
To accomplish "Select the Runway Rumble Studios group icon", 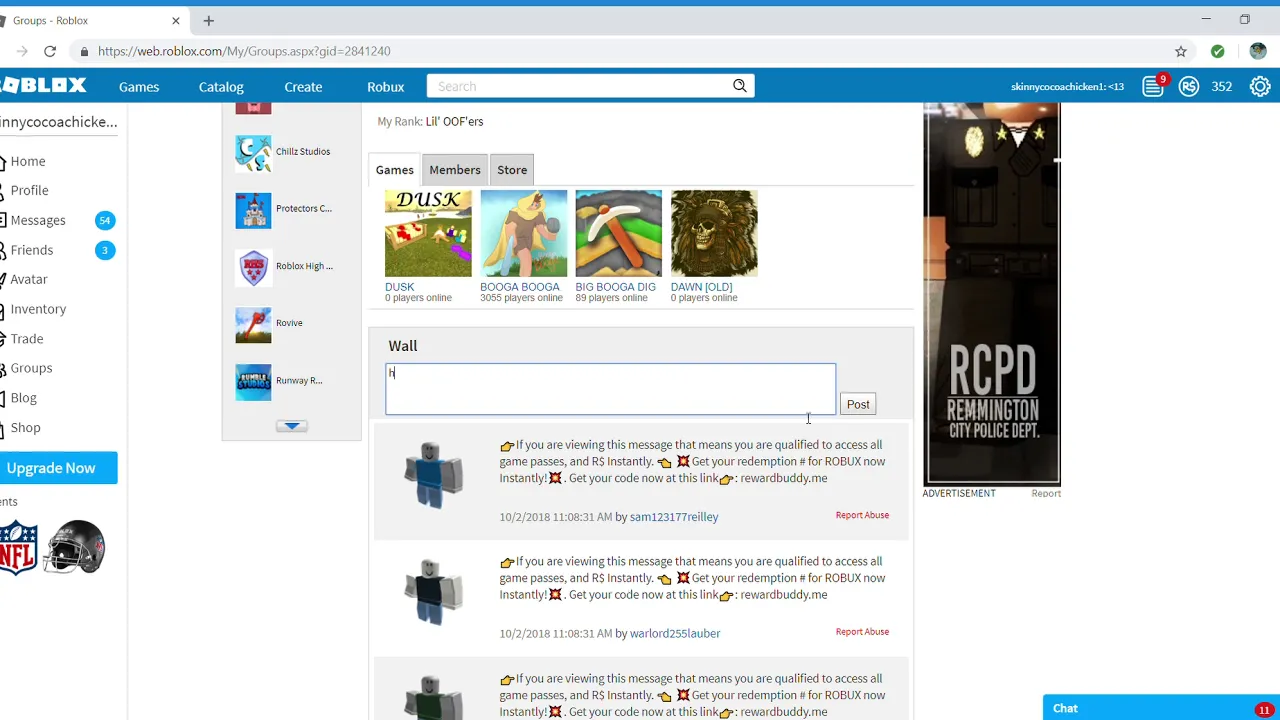I will [253, 382].
